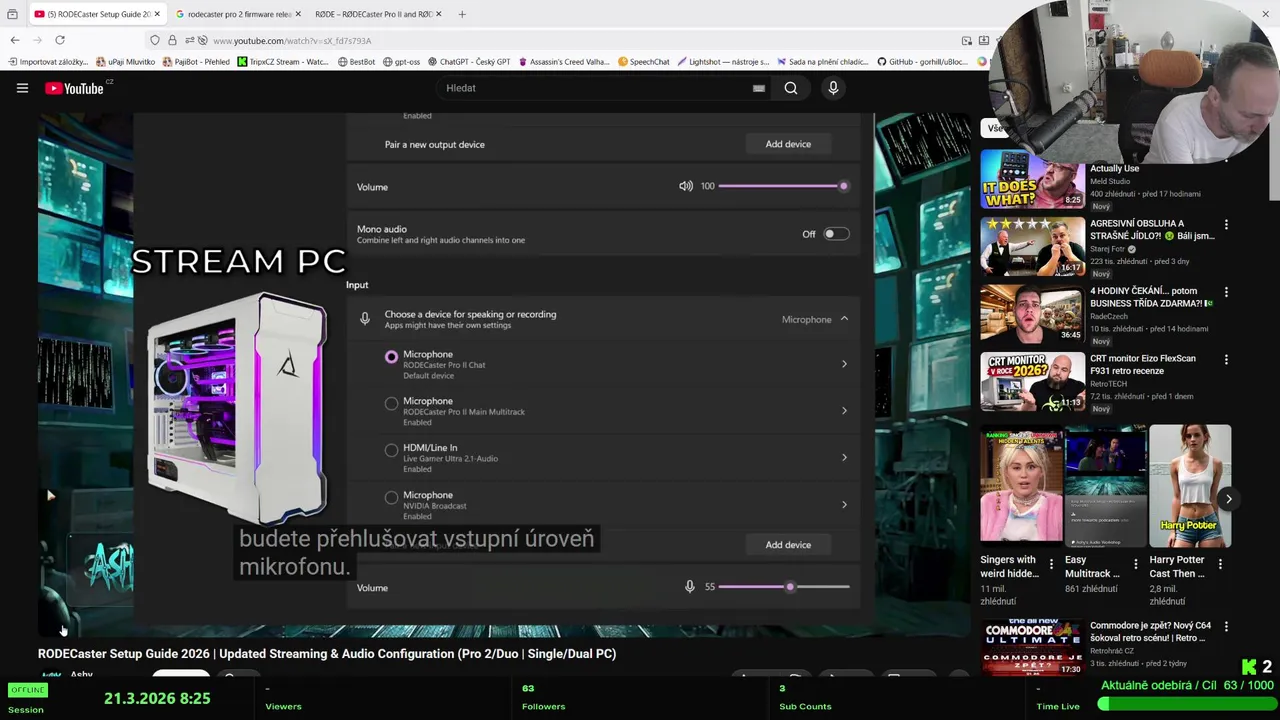Collapse the Microphone input device list
The width and height of the screenshot is (1280, 720).
click(x=844, y=319)
